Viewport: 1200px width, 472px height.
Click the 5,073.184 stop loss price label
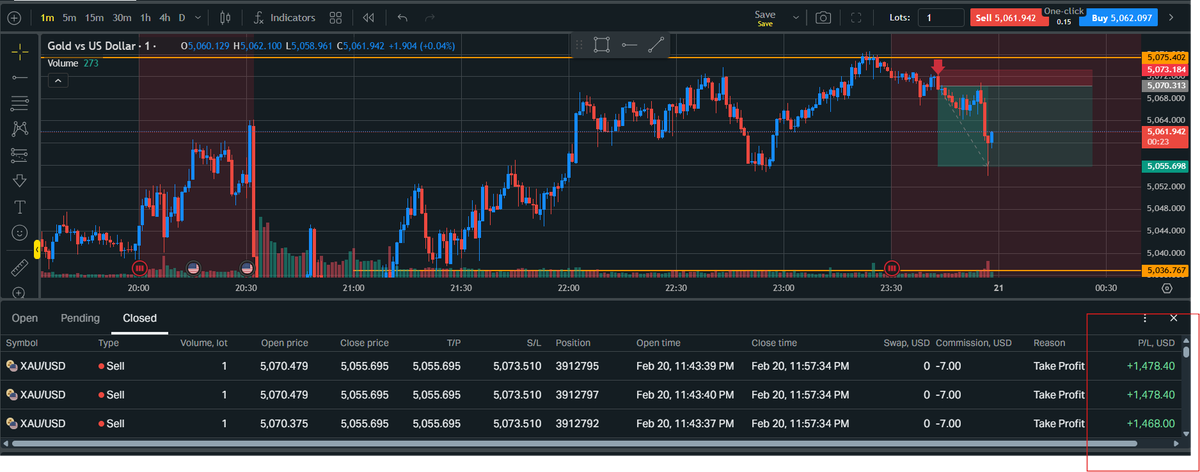tap(1166, 70)
